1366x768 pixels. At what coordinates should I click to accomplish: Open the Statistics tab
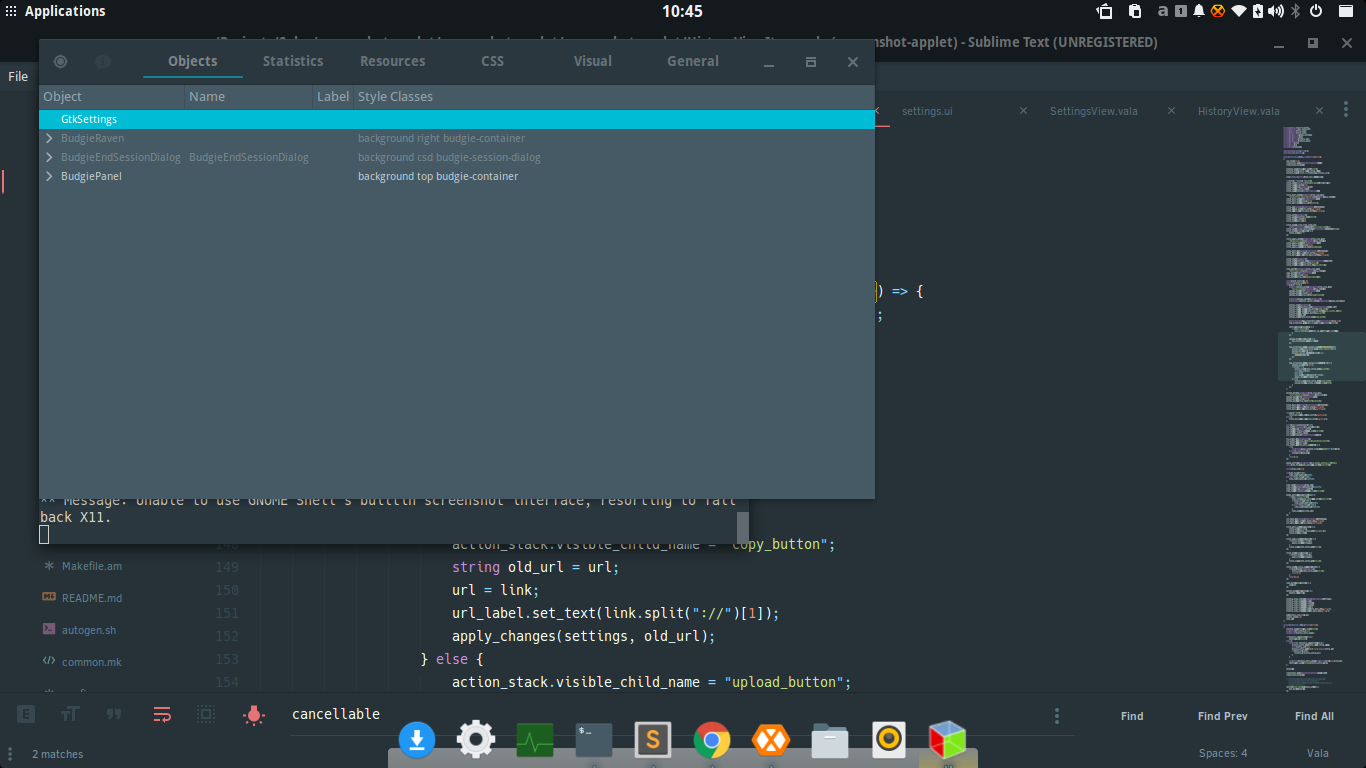293,61
